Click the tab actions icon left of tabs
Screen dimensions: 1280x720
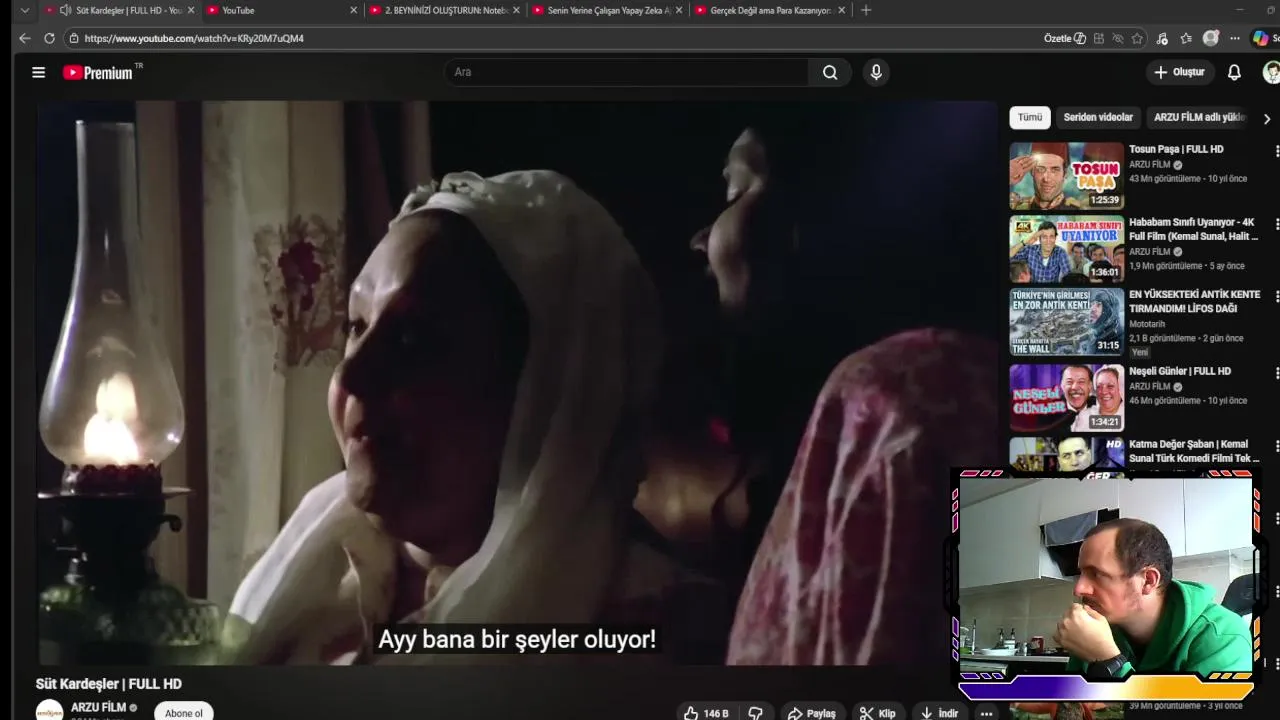[24, 10]
